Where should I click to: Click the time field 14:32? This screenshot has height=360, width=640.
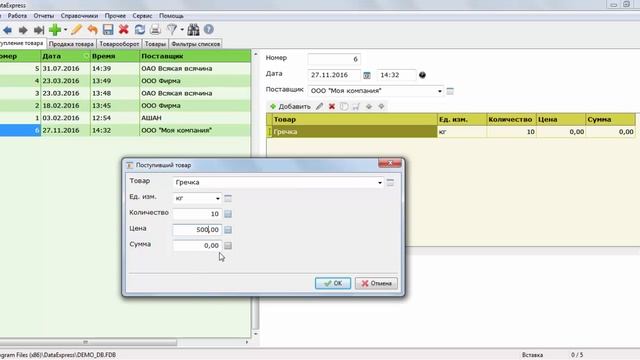point(396,75)
